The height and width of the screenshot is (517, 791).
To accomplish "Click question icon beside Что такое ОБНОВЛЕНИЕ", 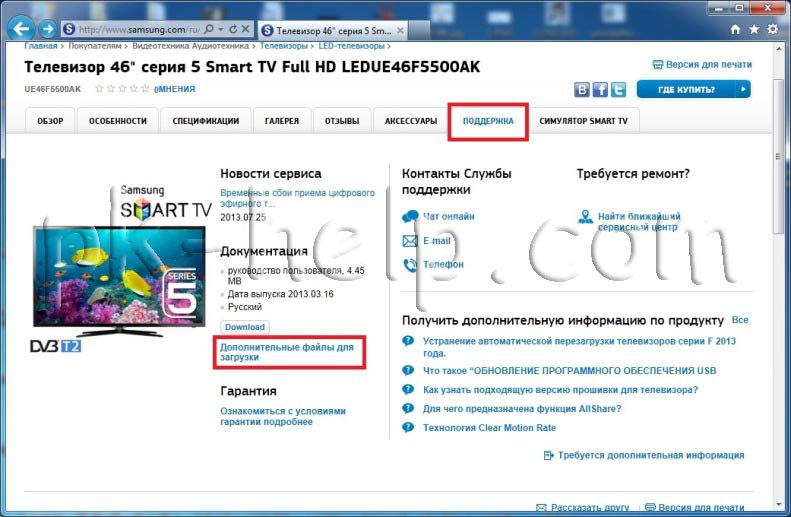I will [408, 370].
